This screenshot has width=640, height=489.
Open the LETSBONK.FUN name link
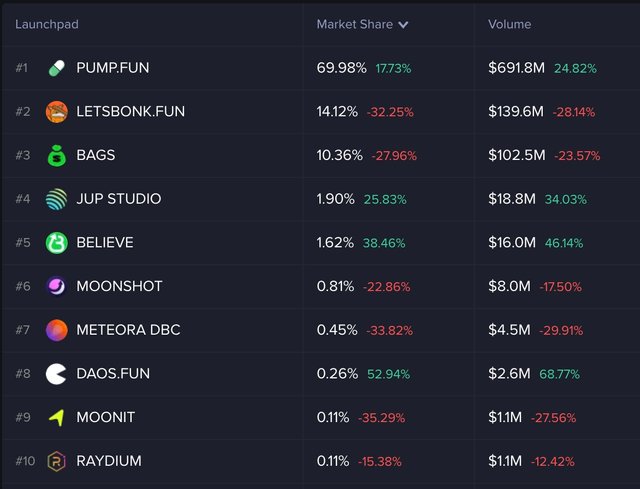130,111
